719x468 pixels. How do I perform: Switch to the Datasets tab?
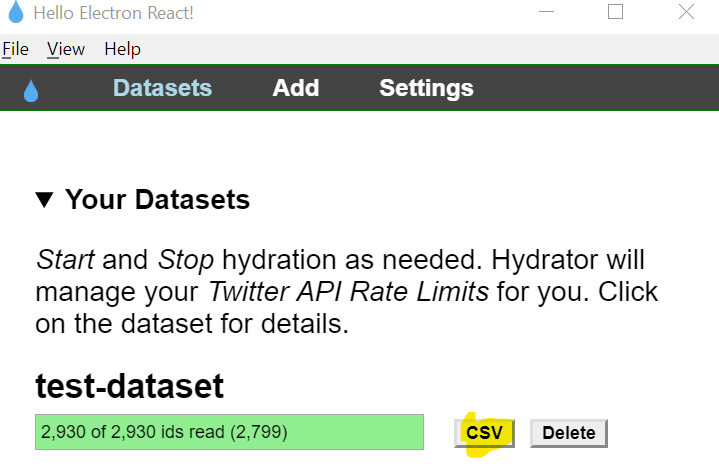(x=162, y=88)
